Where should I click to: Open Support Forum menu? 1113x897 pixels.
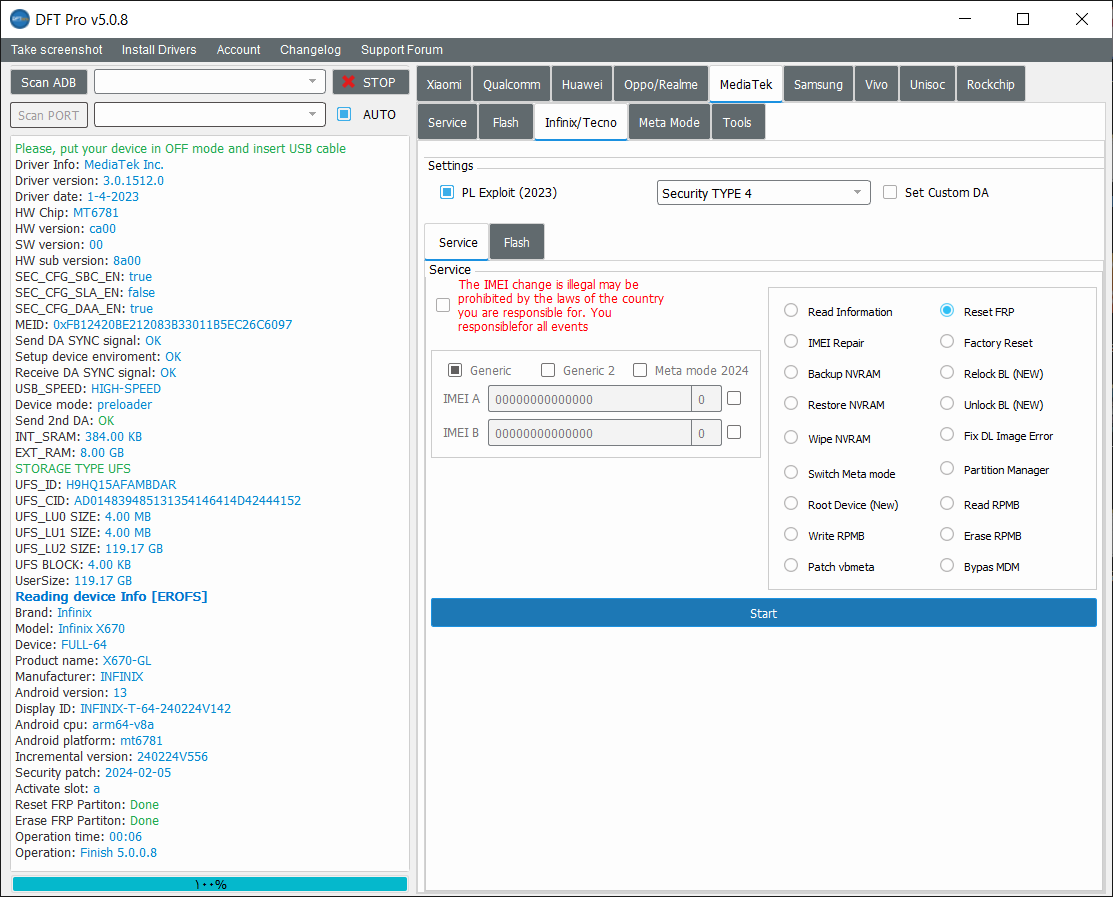coord(402,50)
